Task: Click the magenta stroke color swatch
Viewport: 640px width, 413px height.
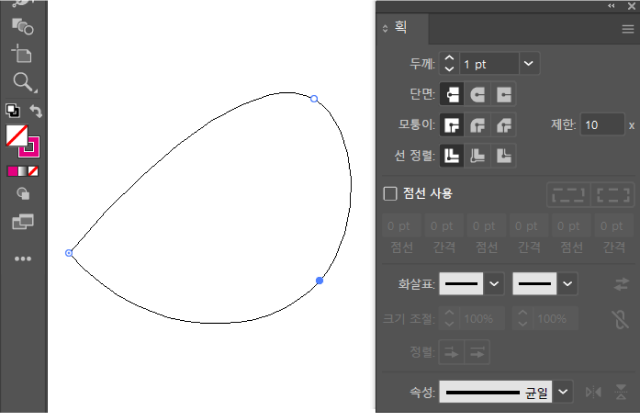Action: point(30,146)
